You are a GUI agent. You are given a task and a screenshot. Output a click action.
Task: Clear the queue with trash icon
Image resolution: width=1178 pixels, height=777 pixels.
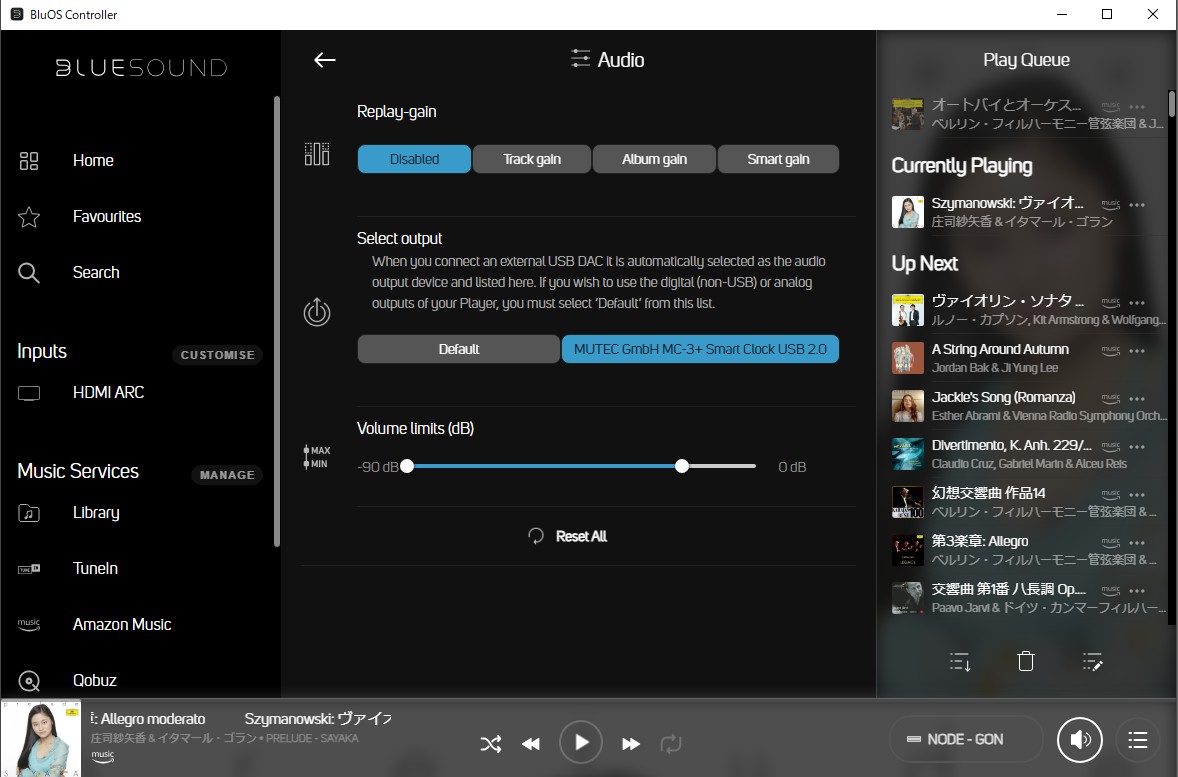[1026, 661]
